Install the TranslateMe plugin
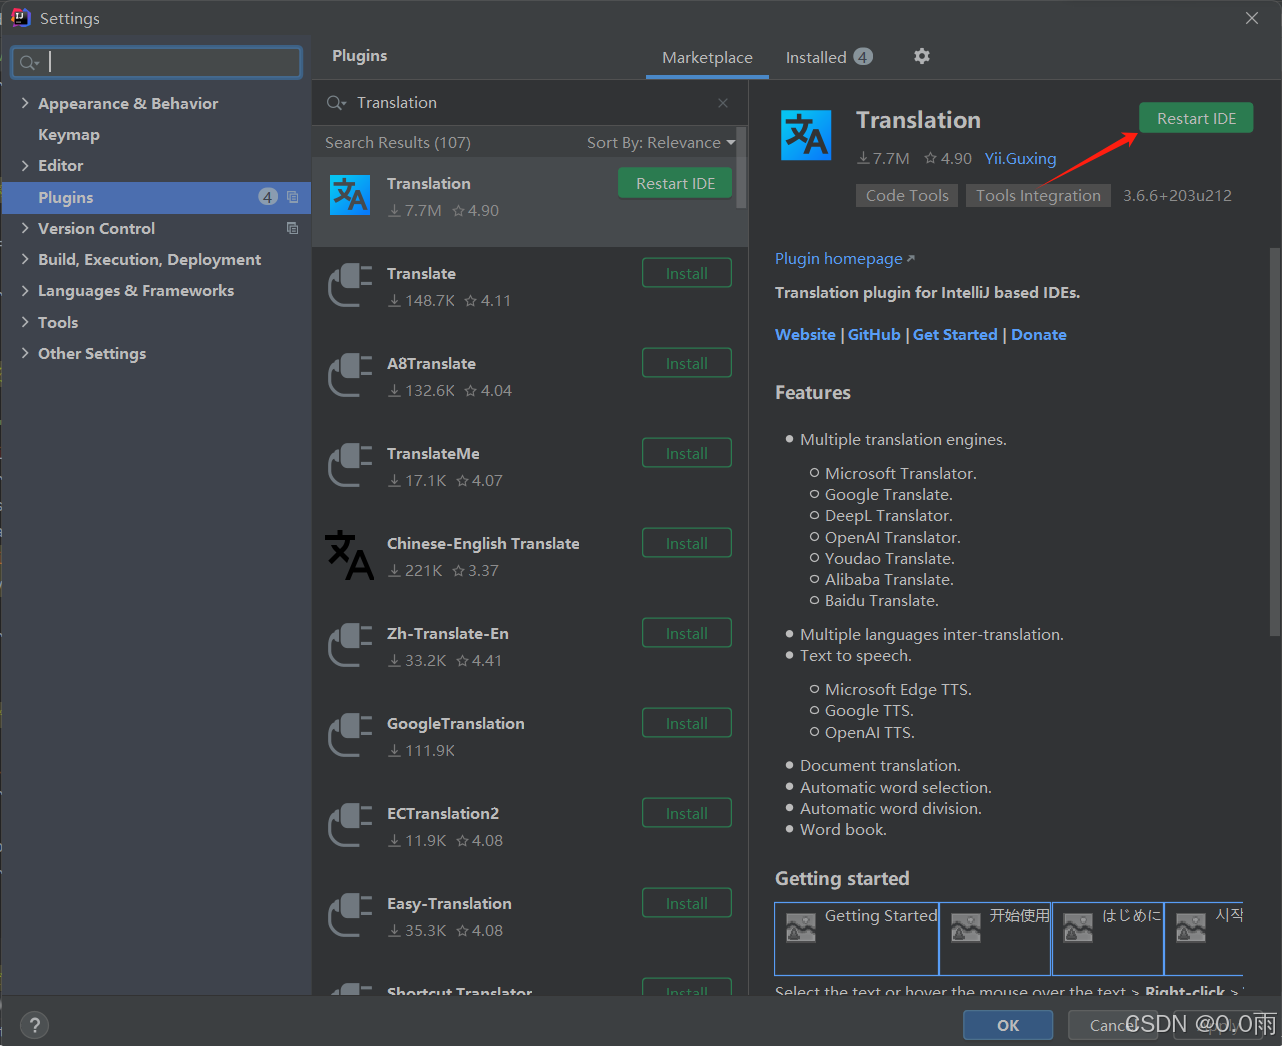This screenshot has height=1046, width=1282. (686, 453)
